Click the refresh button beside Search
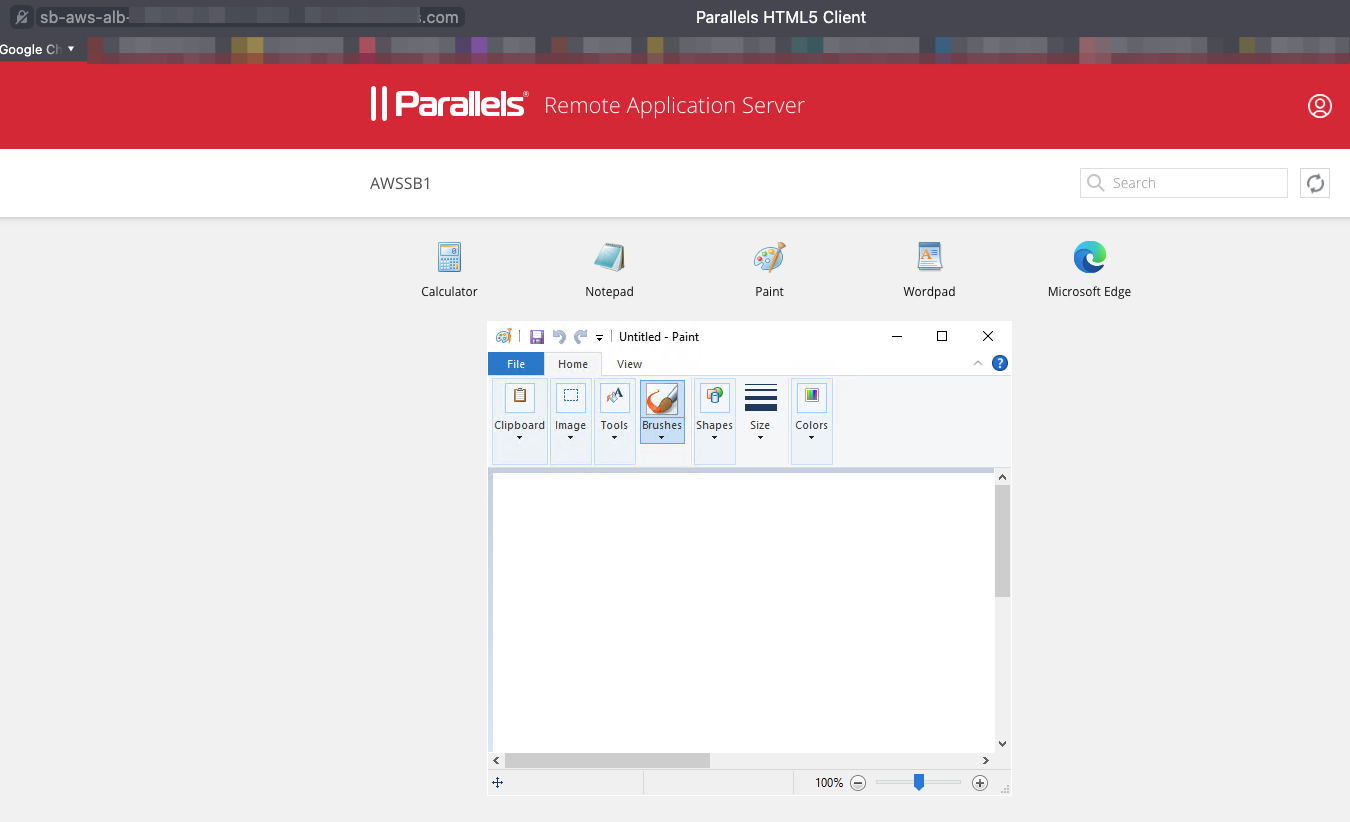 pyautogui.click(x=1315, y=183)
